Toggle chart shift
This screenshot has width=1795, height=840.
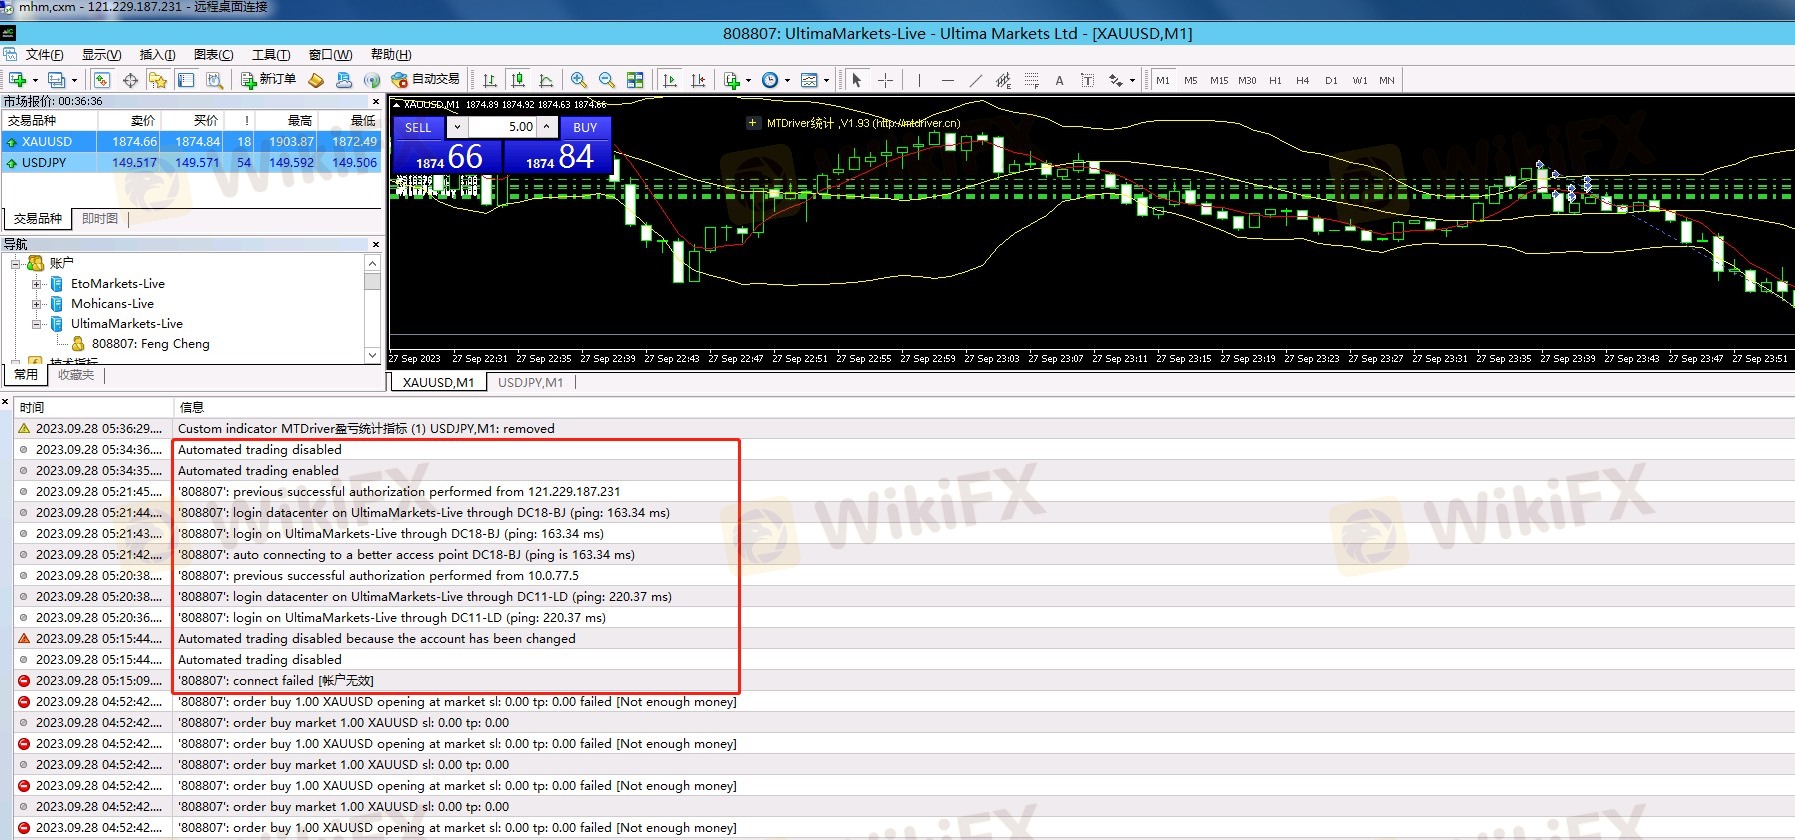pos(698,80)
